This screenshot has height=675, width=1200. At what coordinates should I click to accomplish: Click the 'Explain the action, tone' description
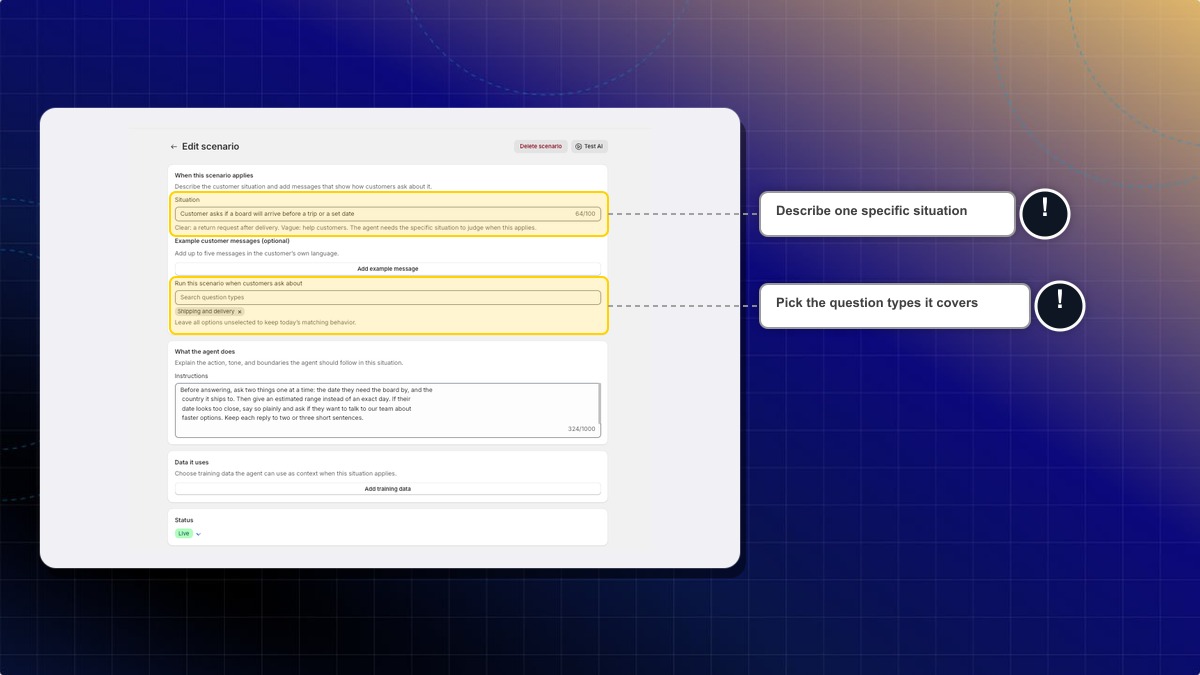(x=289, y=363)
